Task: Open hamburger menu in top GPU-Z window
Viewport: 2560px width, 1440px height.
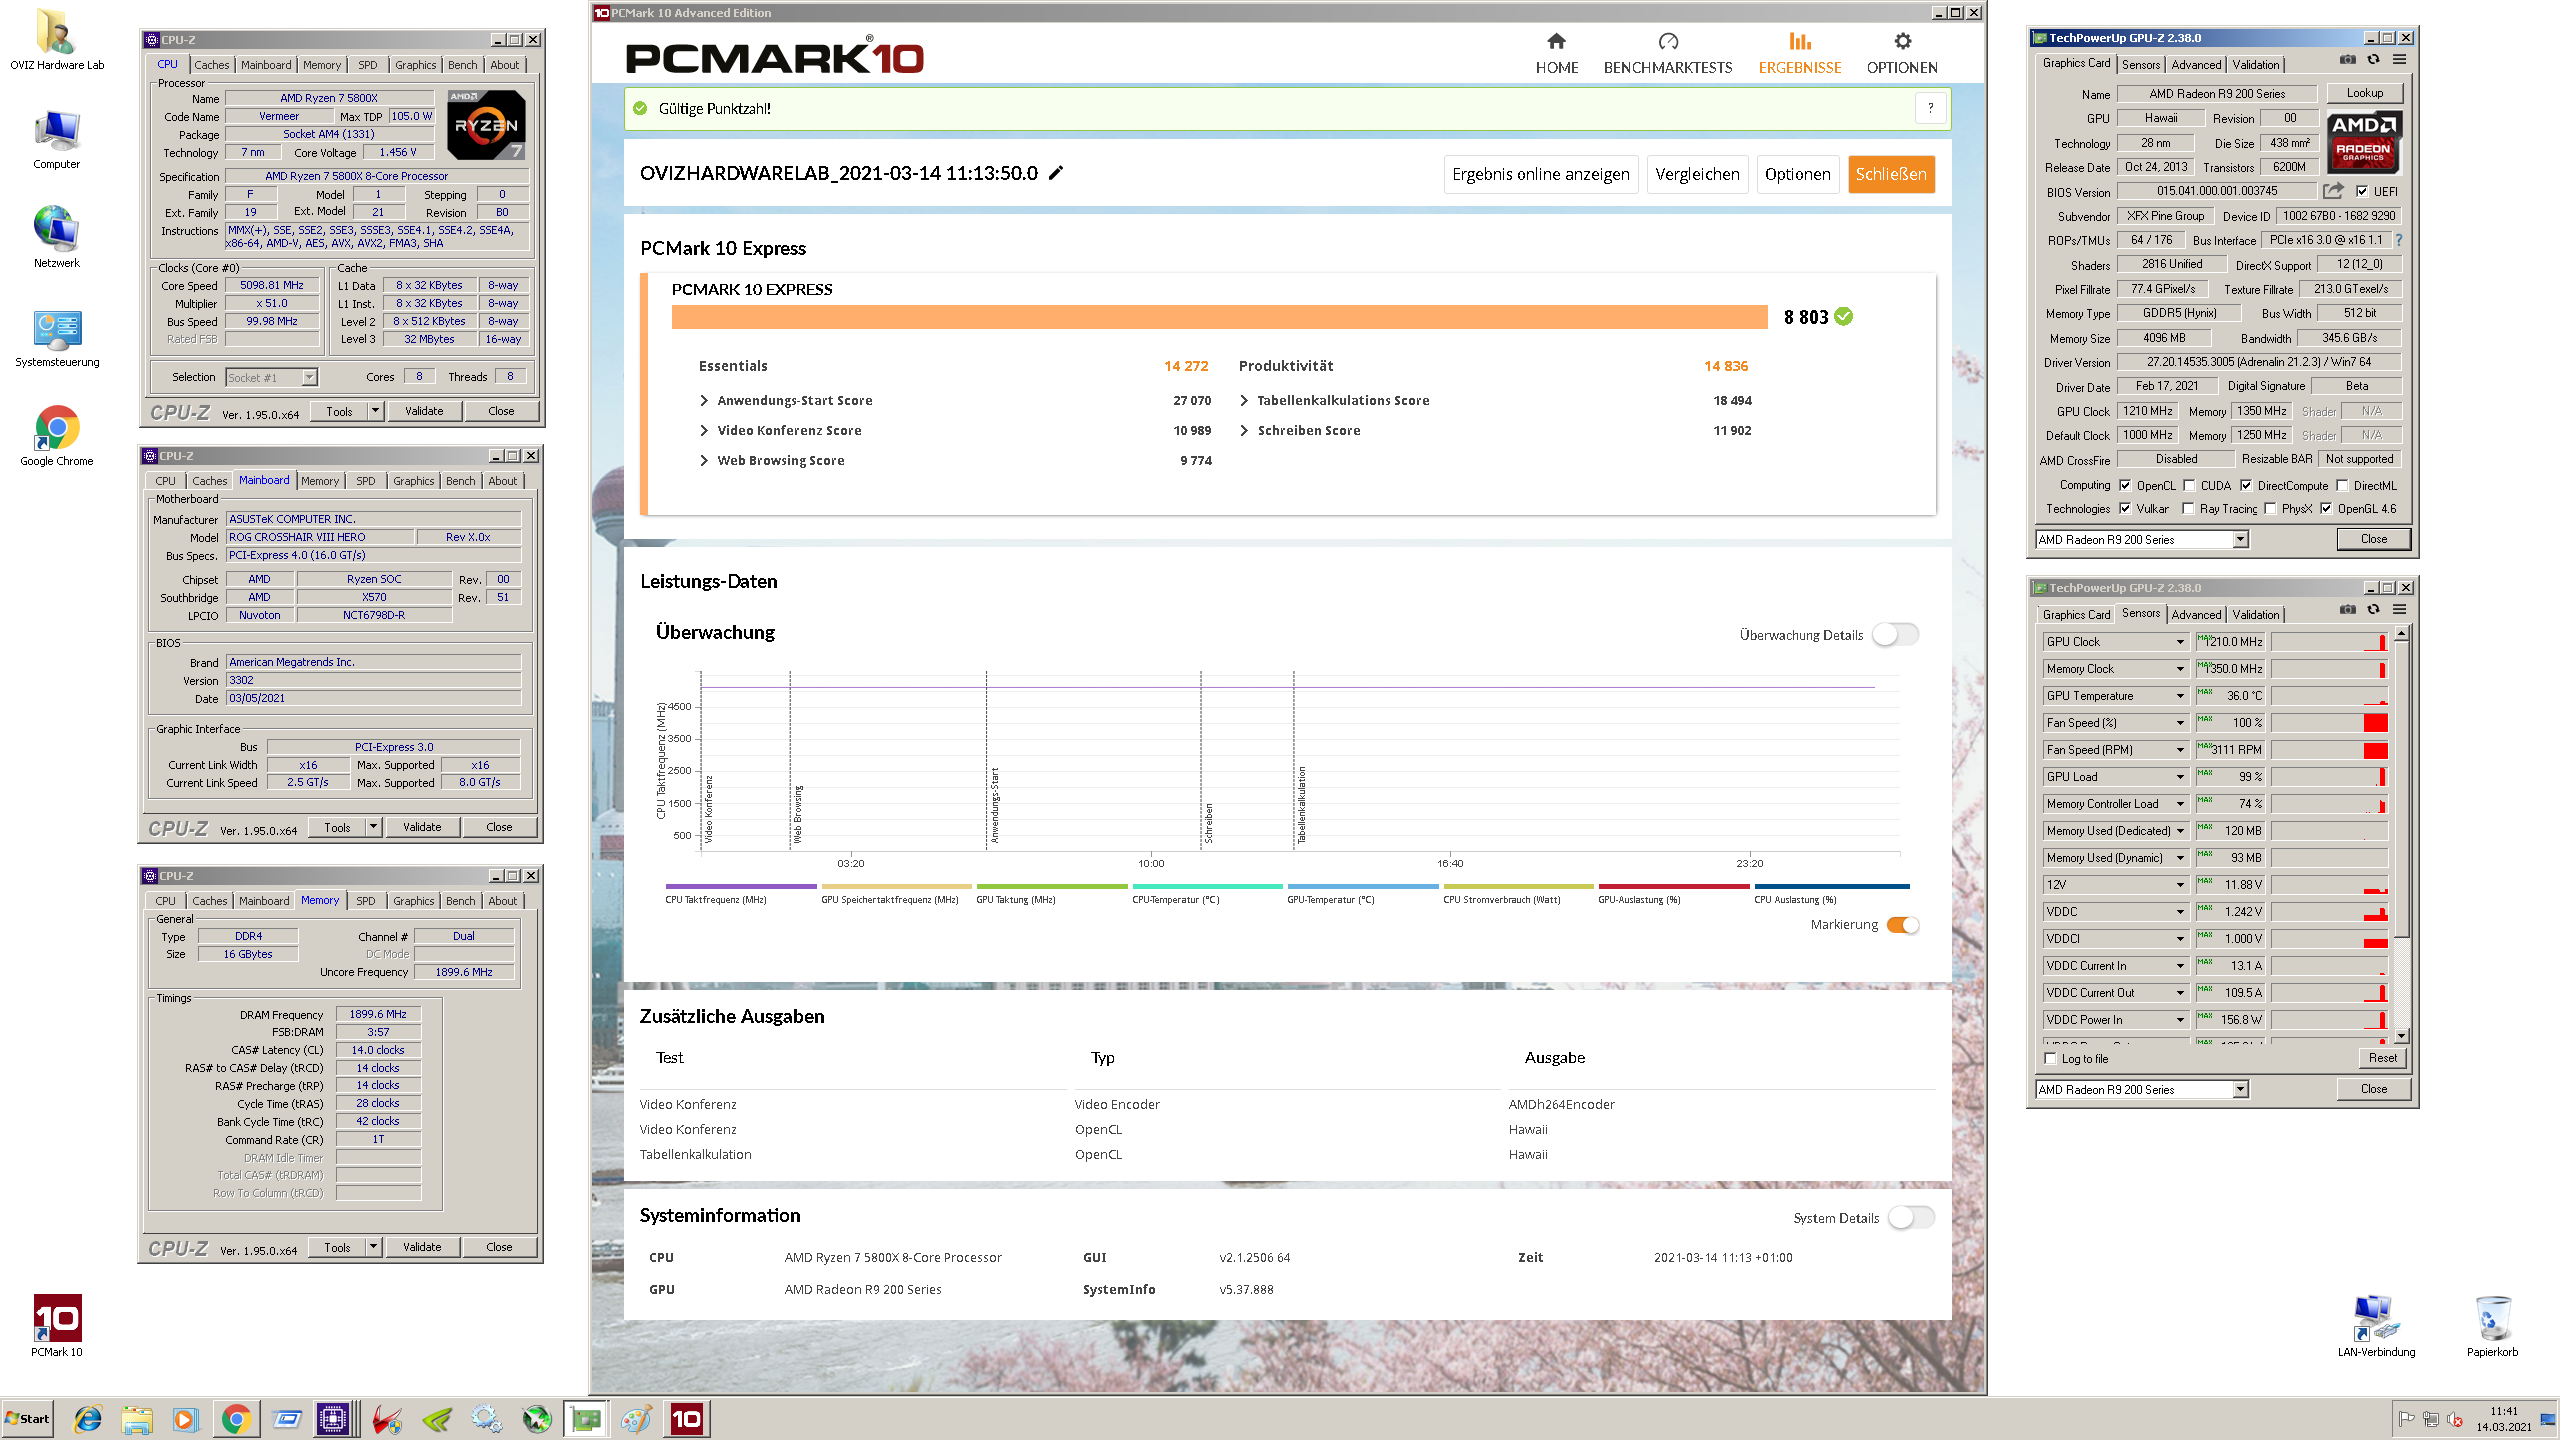Action: pos(2399,60)
